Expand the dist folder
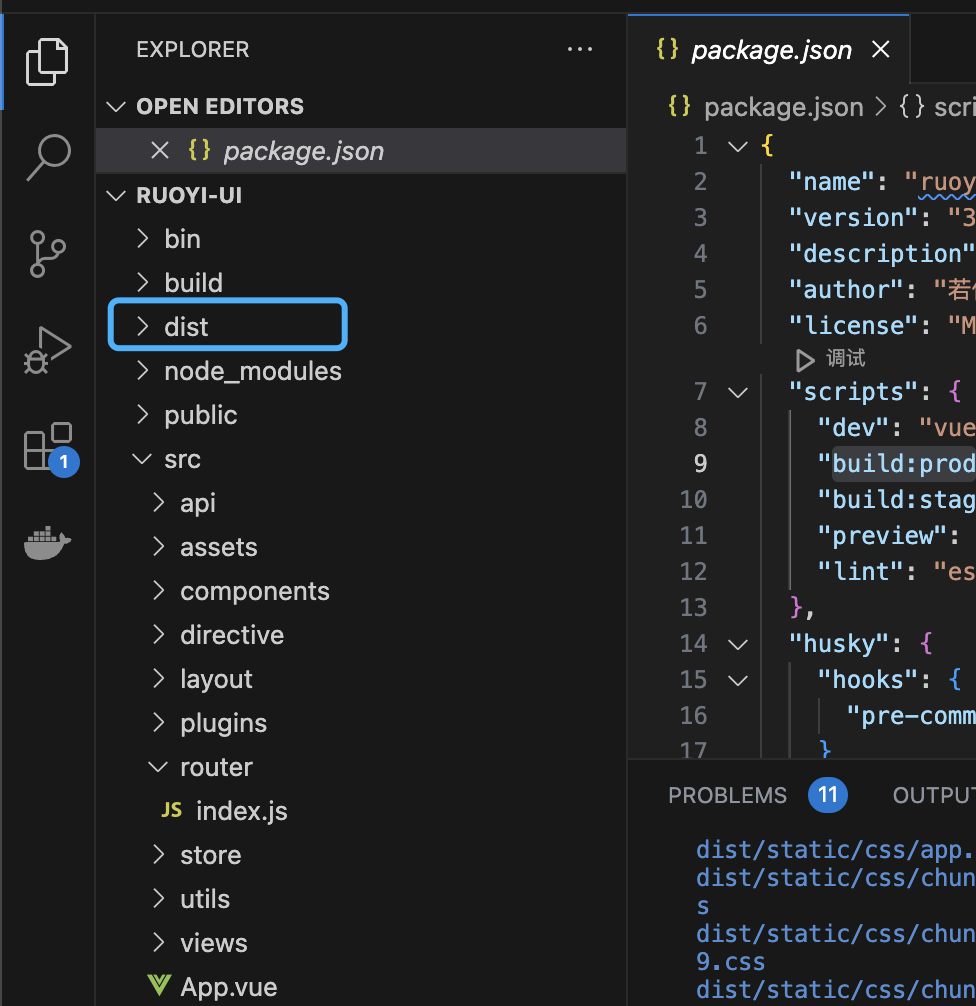The height and width of the screenshot is (1006, 976). click(x=186, y=327)
